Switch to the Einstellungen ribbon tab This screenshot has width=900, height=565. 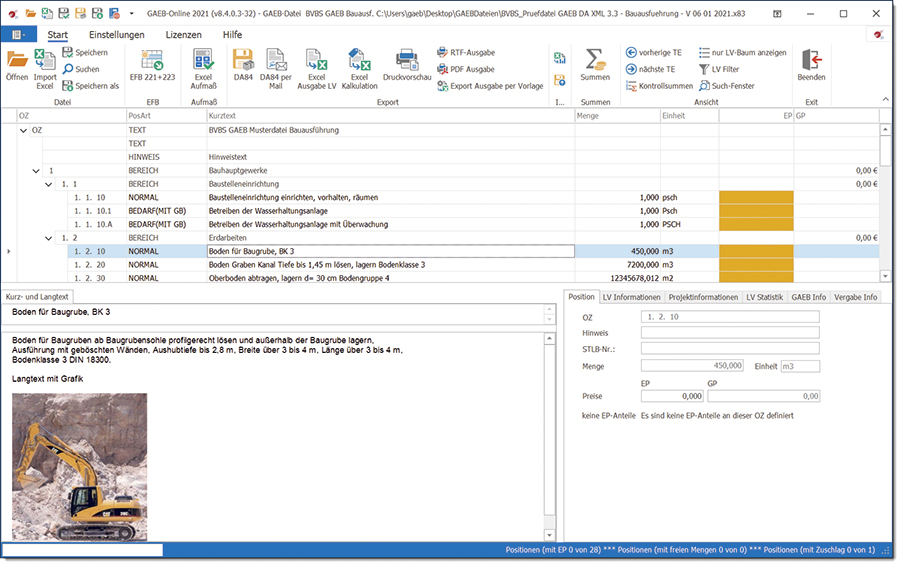pyautogui.click(x=116, y=34)
